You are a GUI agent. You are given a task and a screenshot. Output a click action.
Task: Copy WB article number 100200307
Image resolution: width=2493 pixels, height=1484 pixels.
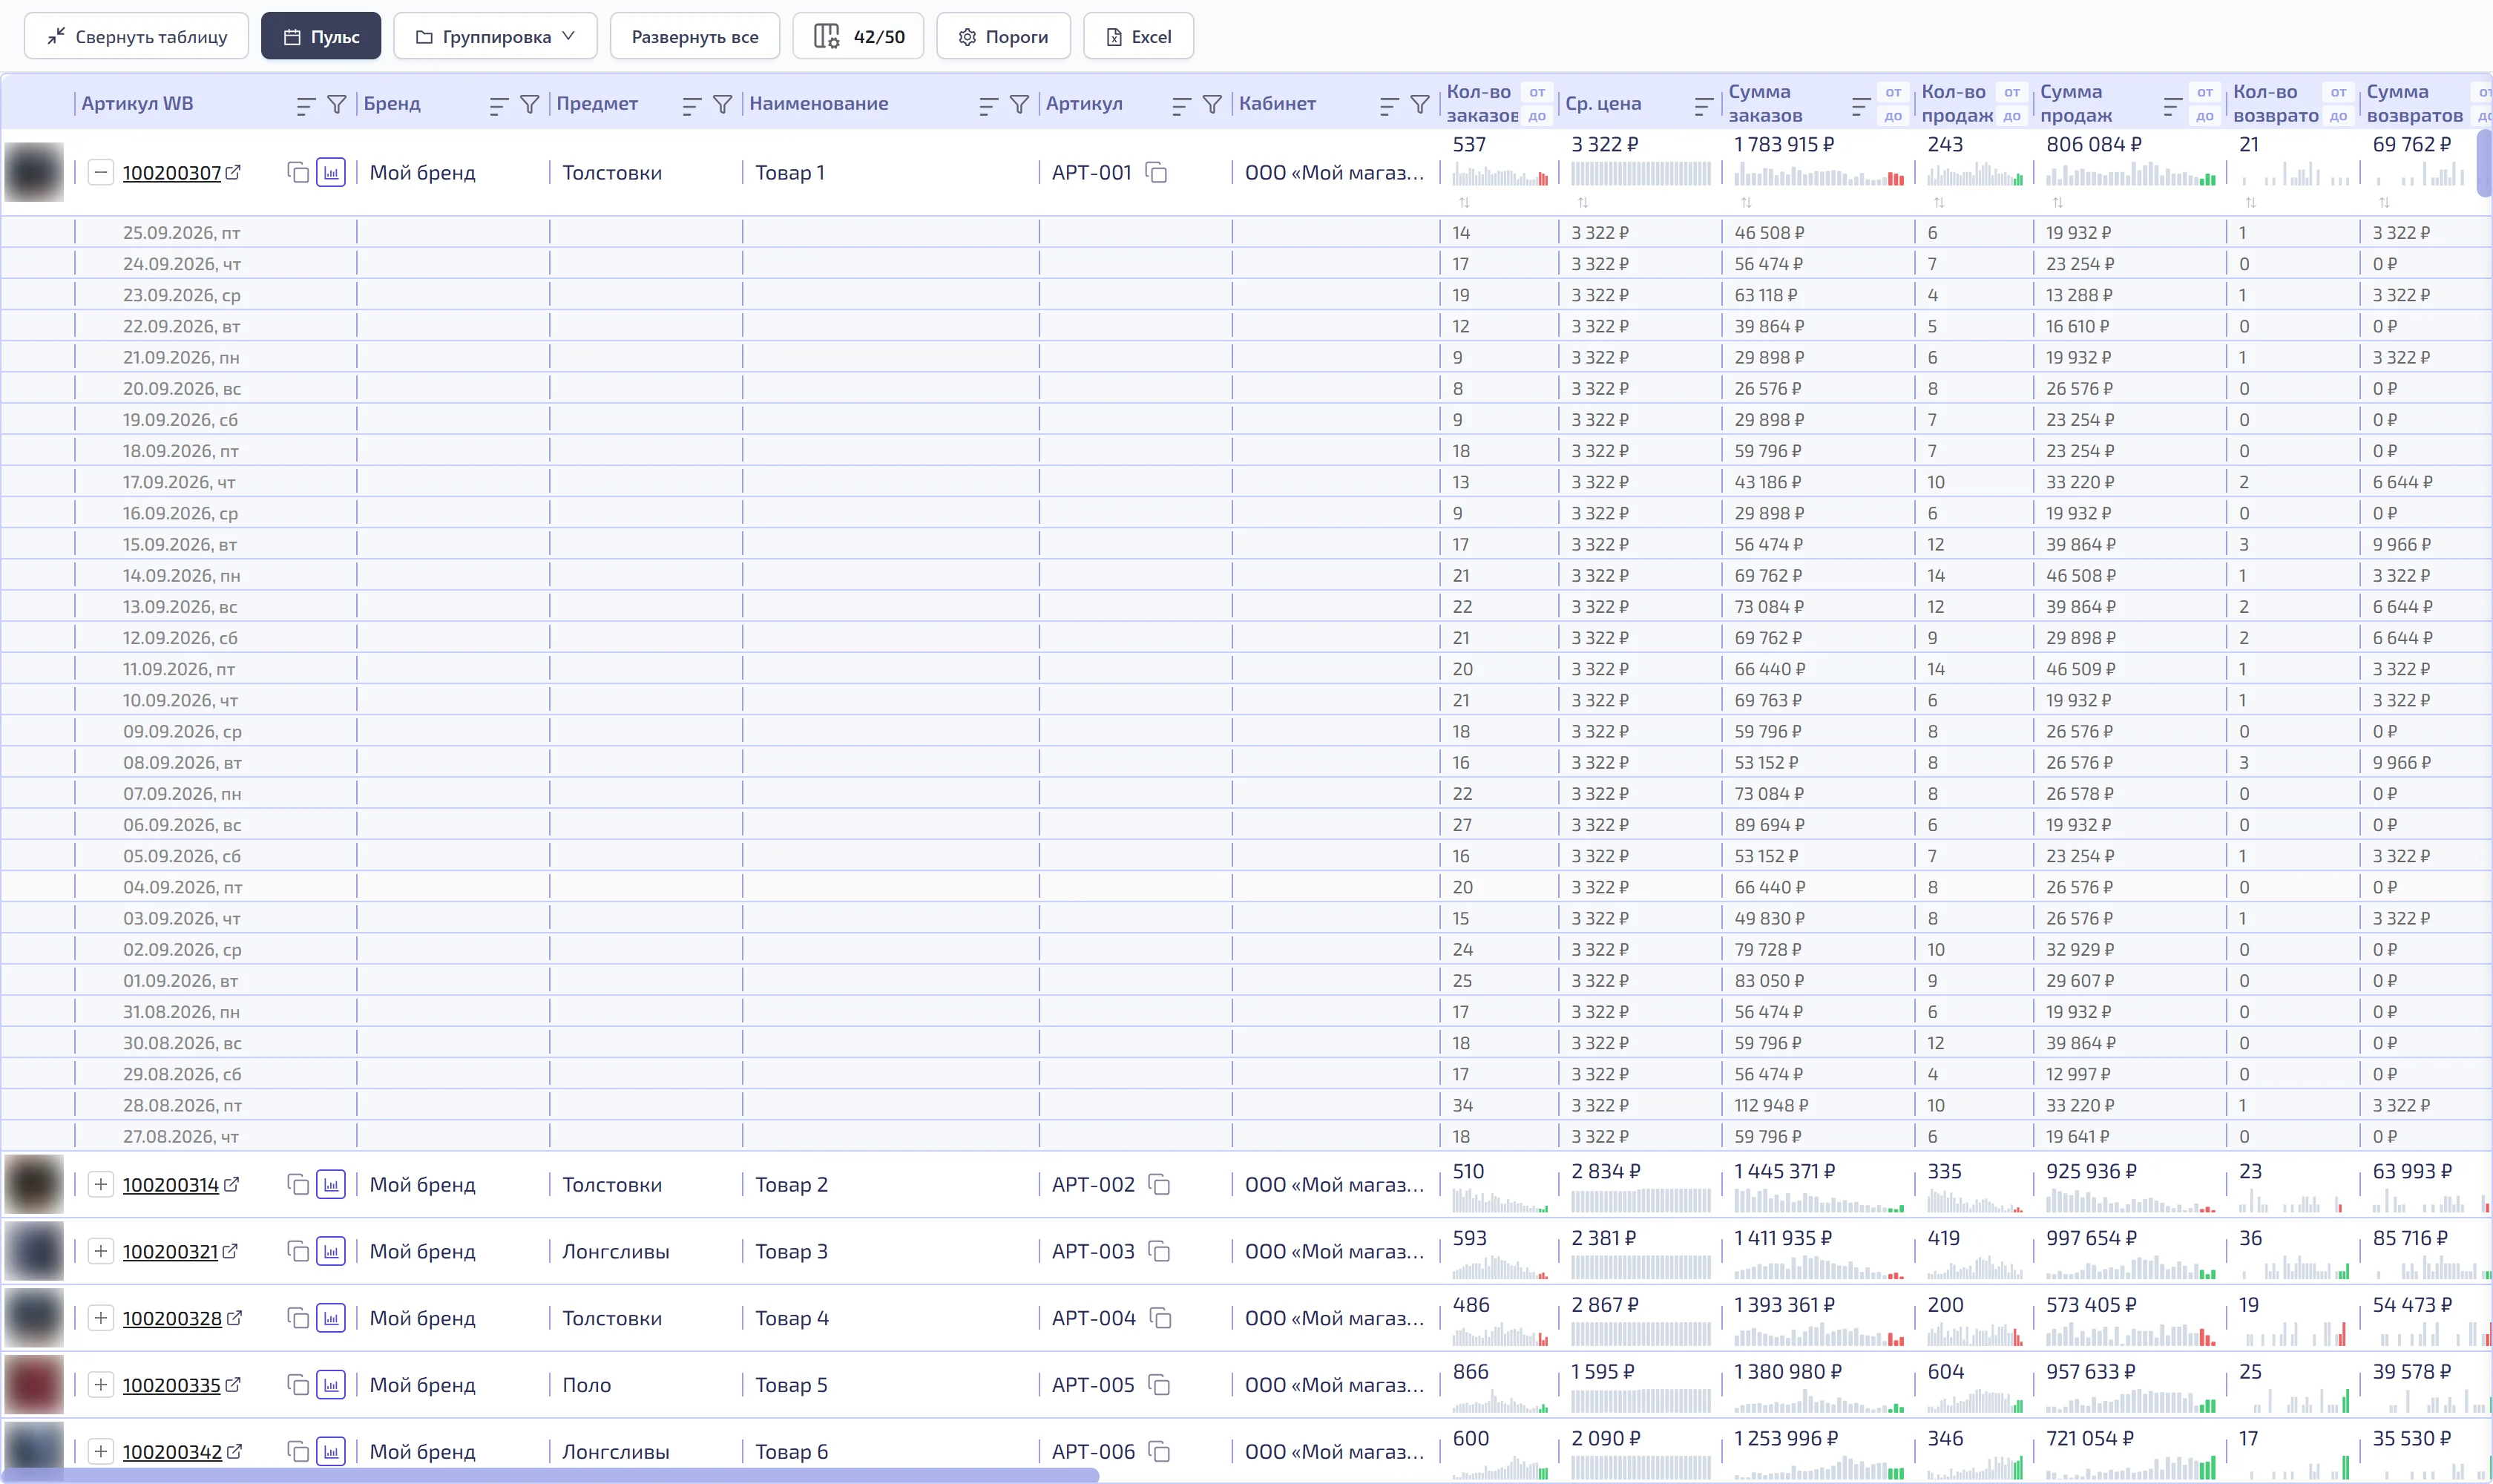[x=298, y=172]
